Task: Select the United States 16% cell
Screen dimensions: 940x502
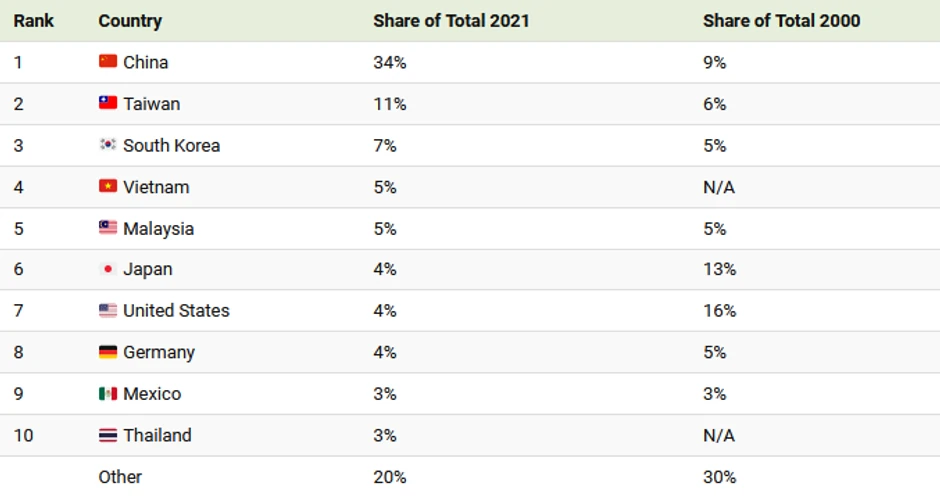Action: [719, 311]
